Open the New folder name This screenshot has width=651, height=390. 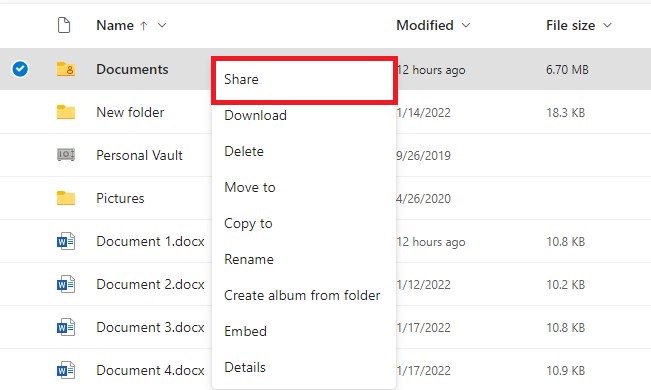pyautogui.click(x=130, y=112)
